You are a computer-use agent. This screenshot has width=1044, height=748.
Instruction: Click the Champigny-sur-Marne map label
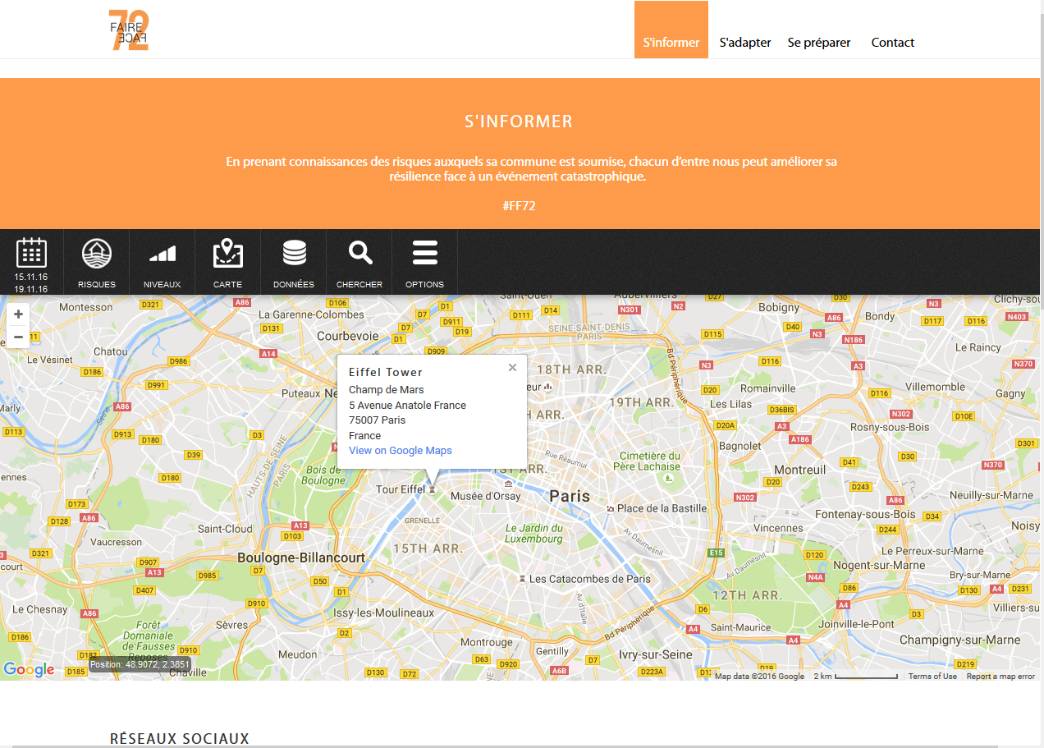pyautogui.click(x=959, y=640)
